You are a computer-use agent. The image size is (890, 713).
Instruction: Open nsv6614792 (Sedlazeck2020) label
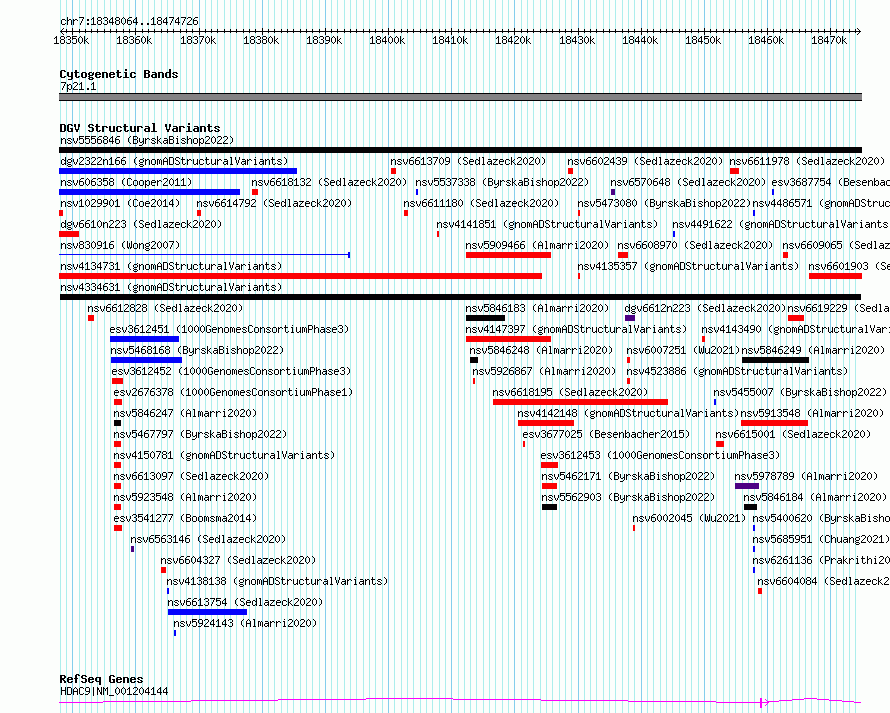(x=274, y=203)
